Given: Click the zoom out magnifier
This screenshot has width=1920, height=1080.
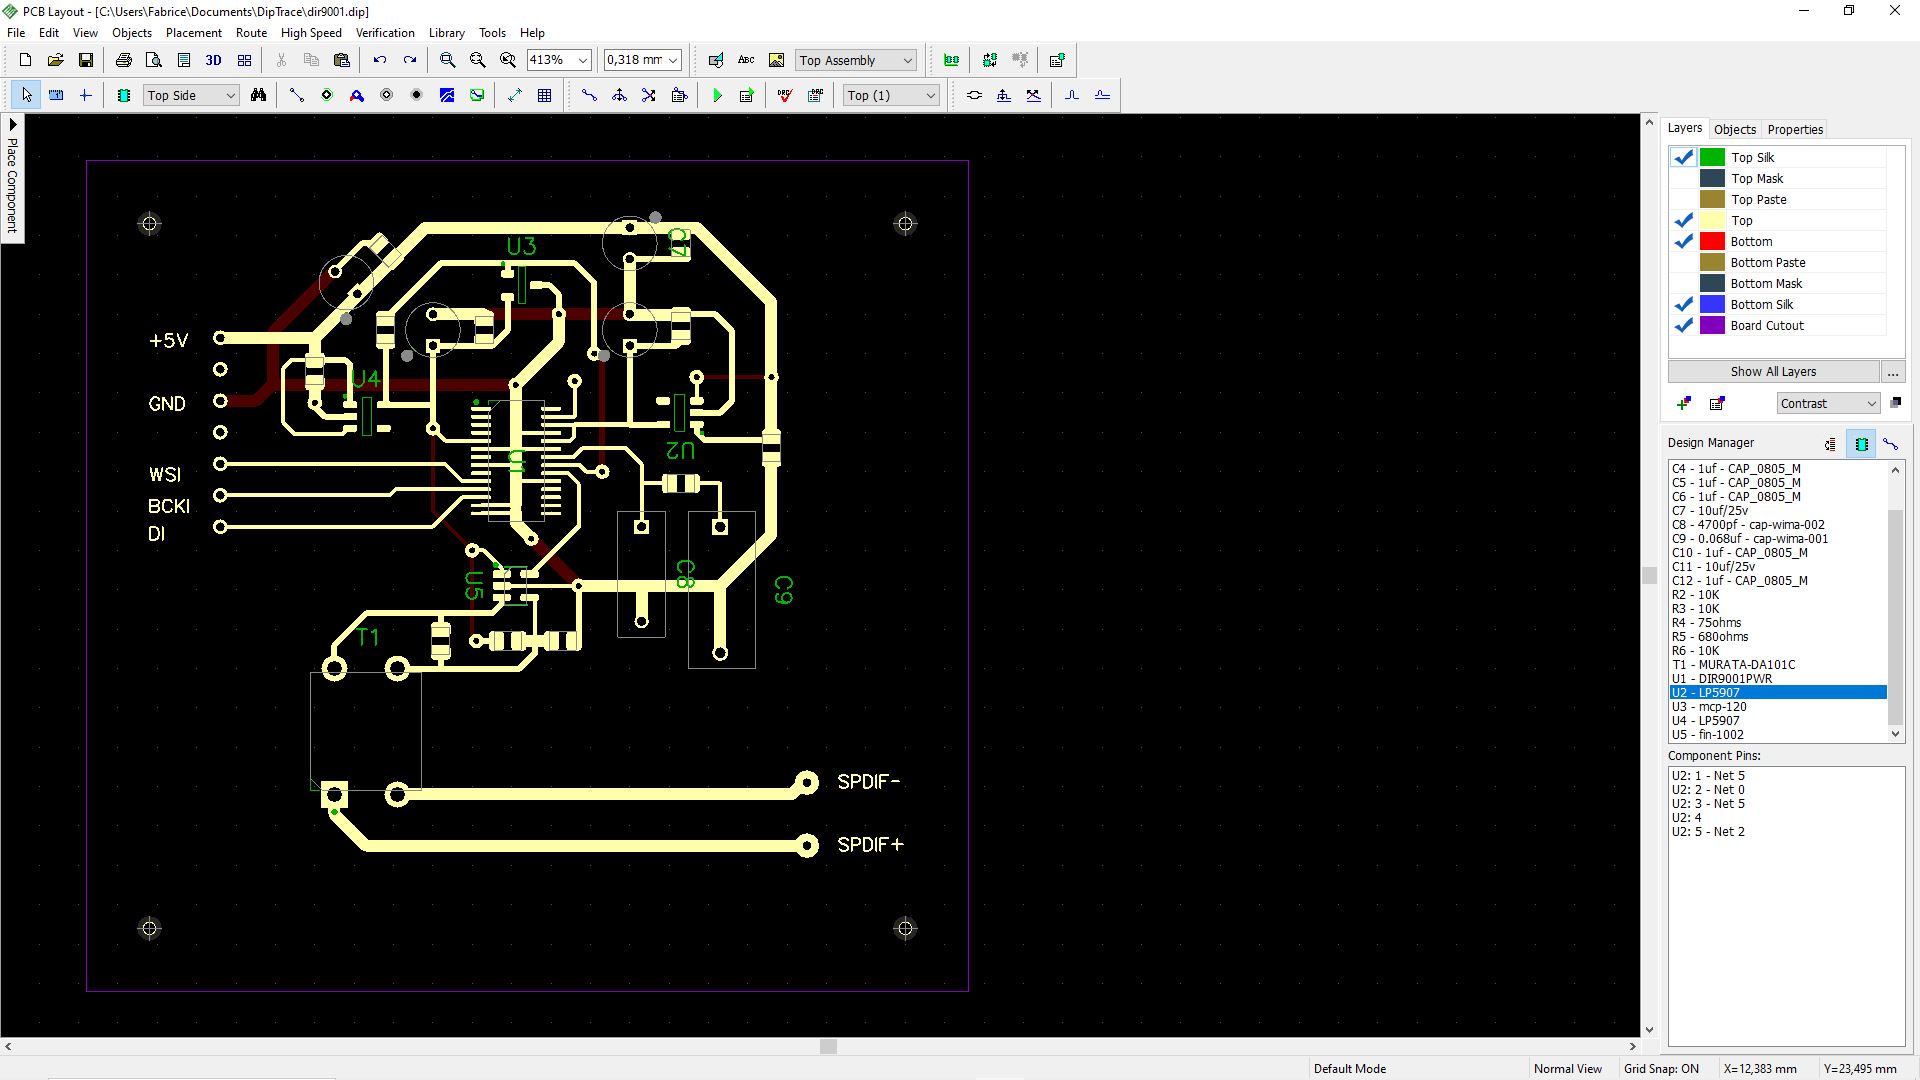Looking at the screenshot, I should pos(478,60).
